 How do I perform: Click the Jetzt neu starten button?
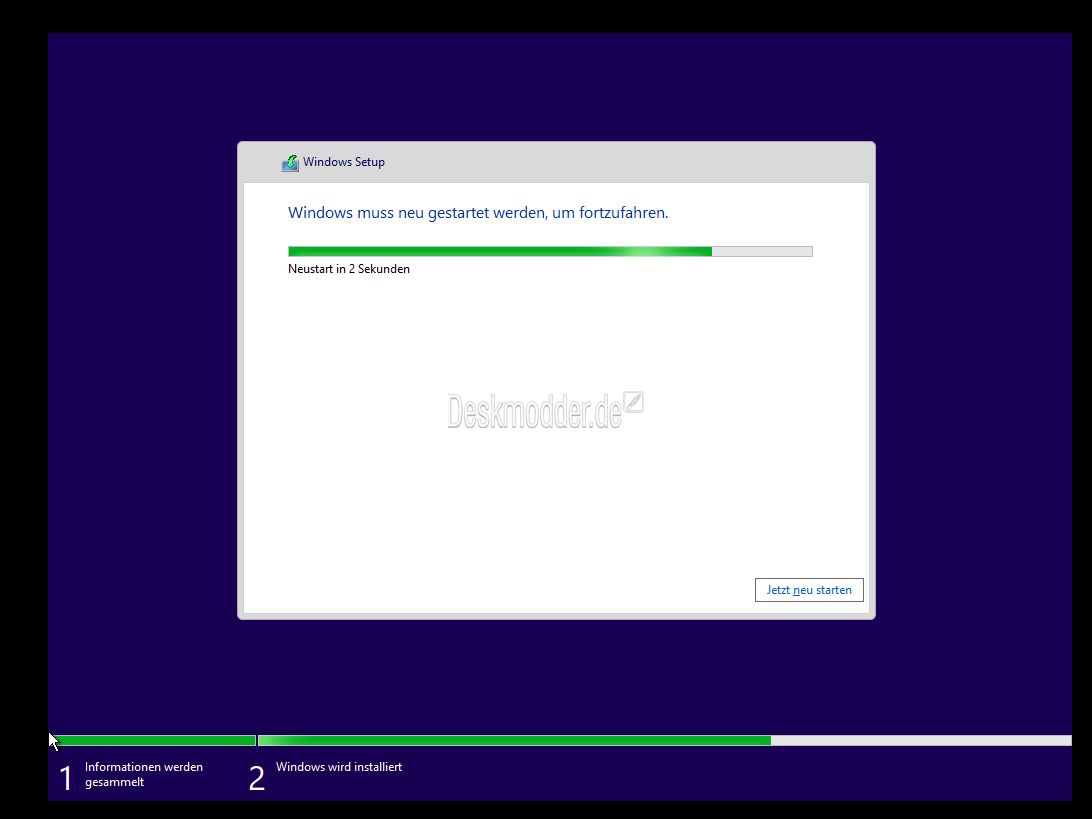[x=809, y=590]
